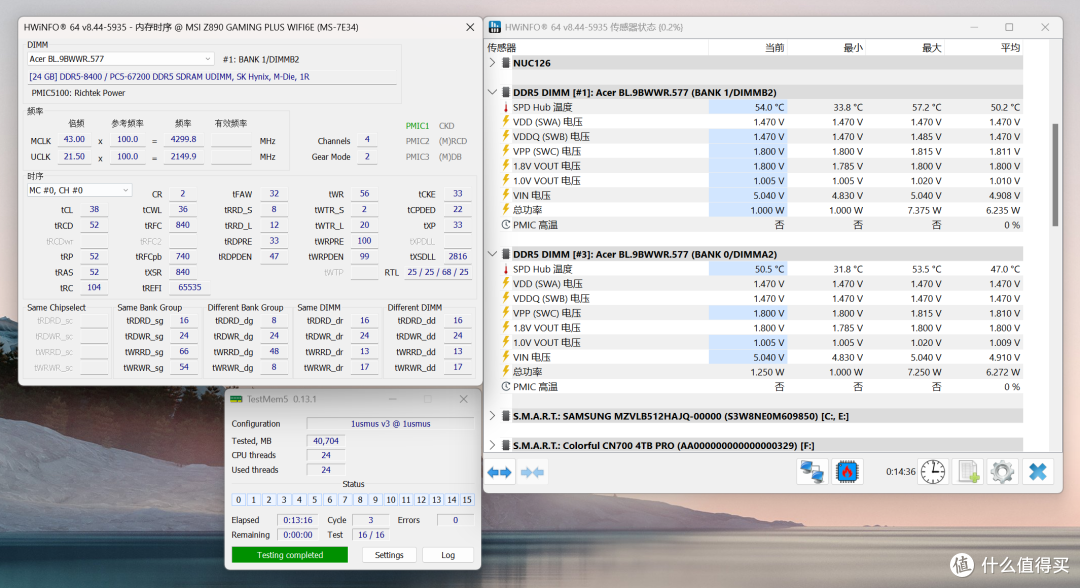Select the 总功率 row of DIMM #3

pos(754,372)
